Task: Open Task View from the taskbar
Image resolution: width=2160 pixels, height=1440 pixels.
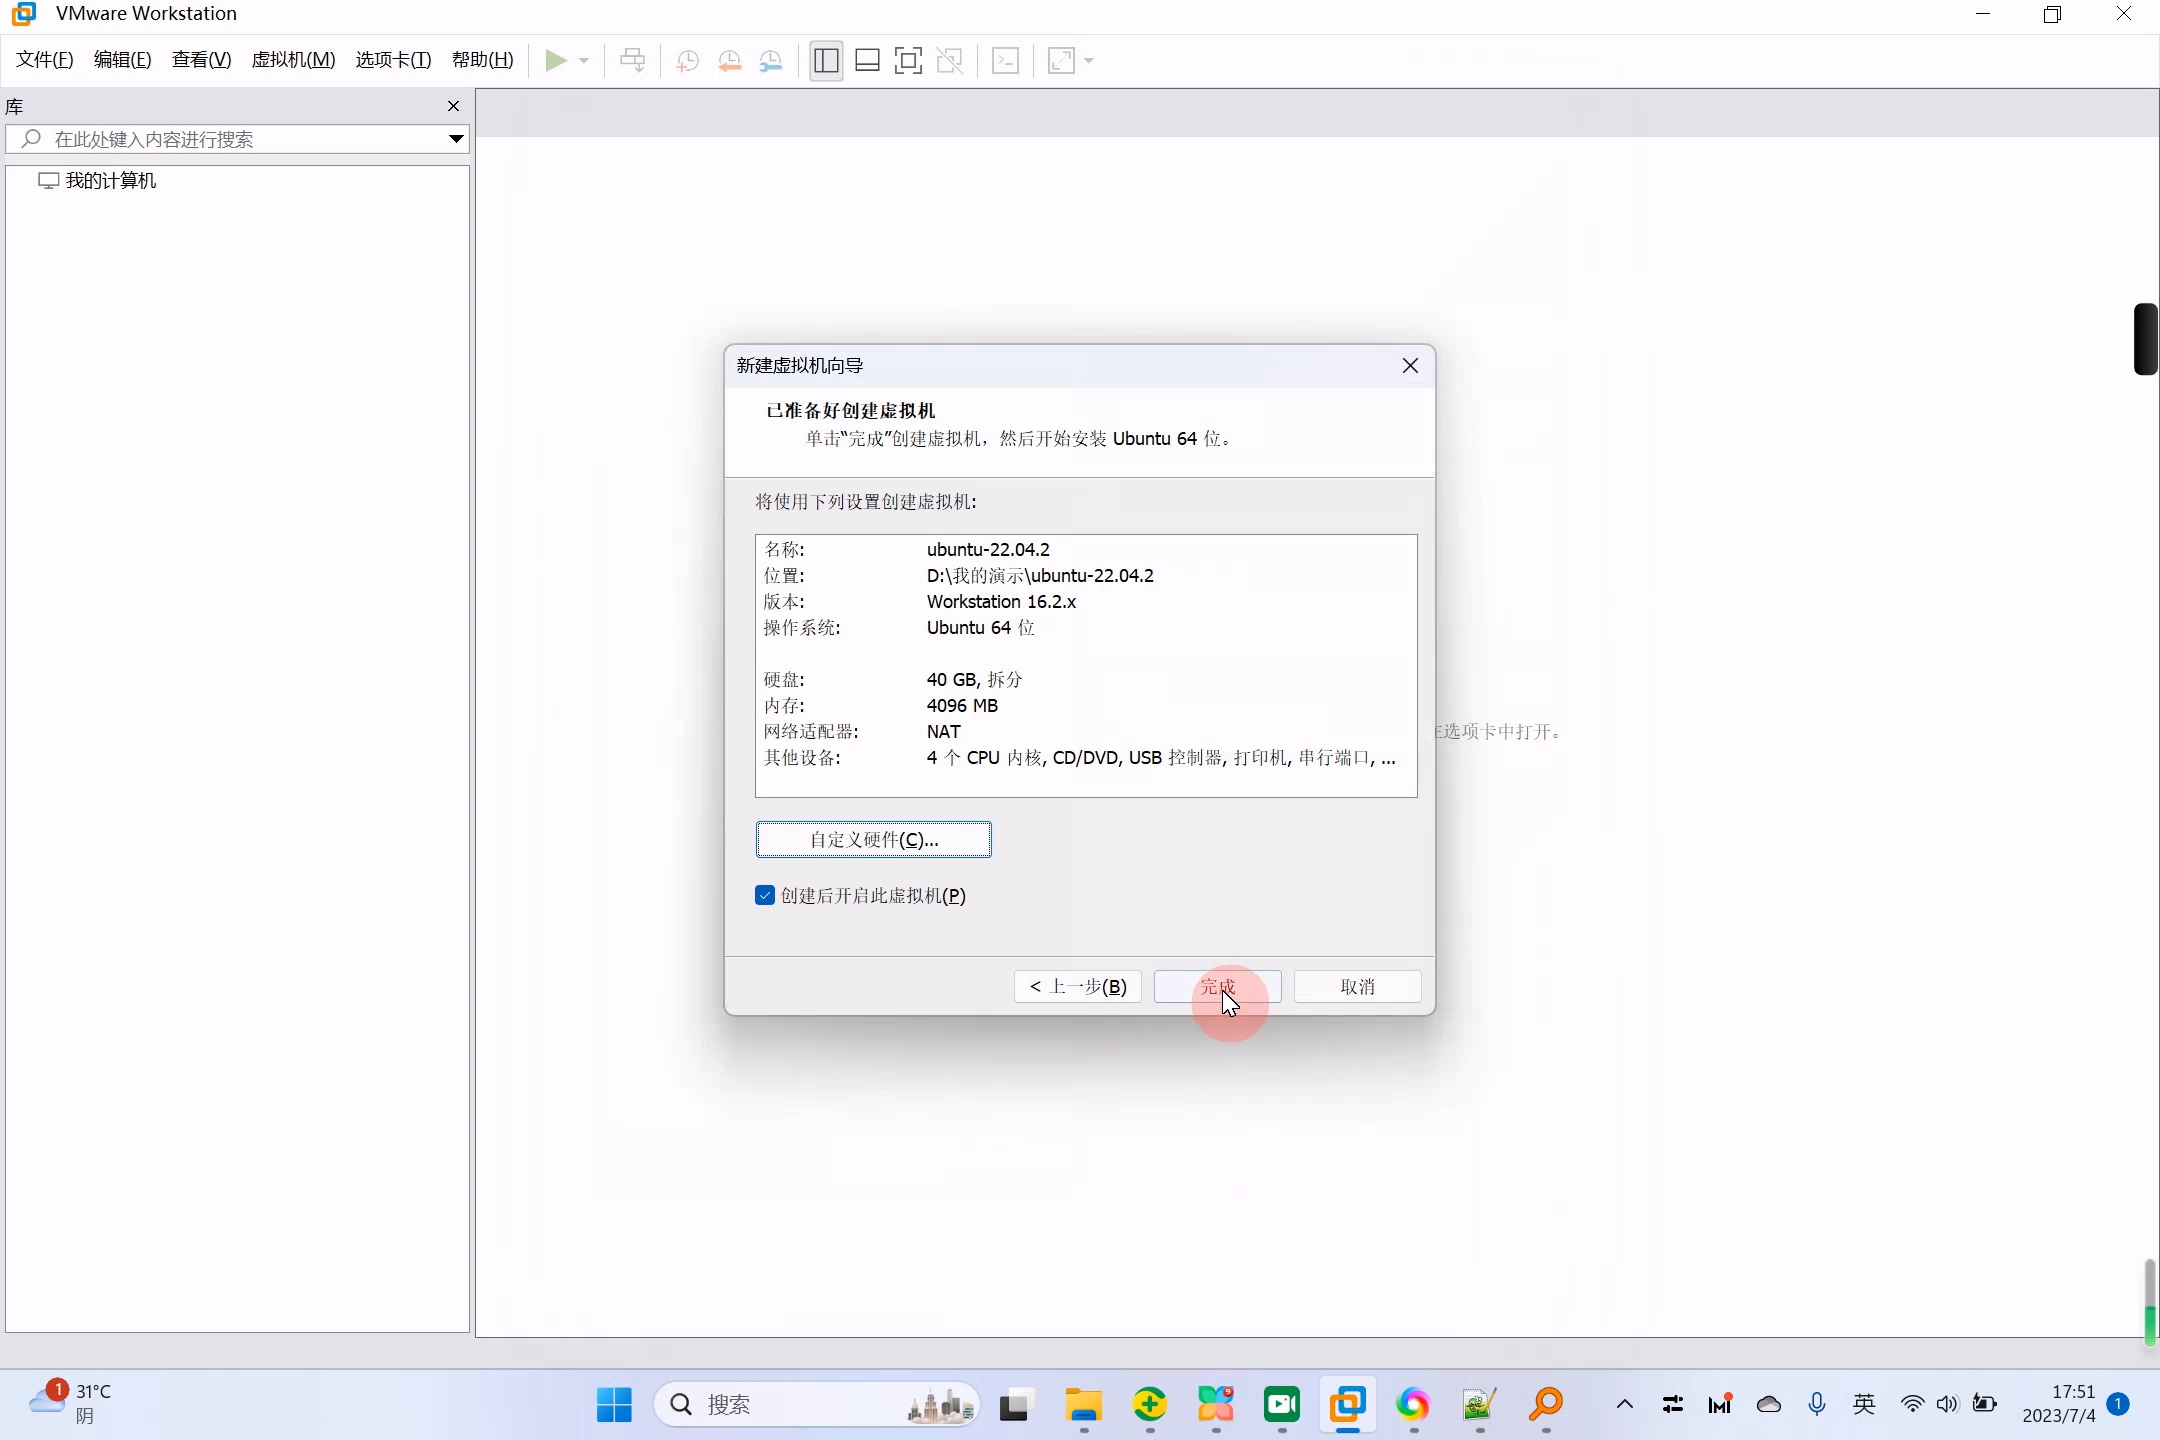Action: [x=1015, y=1405]
